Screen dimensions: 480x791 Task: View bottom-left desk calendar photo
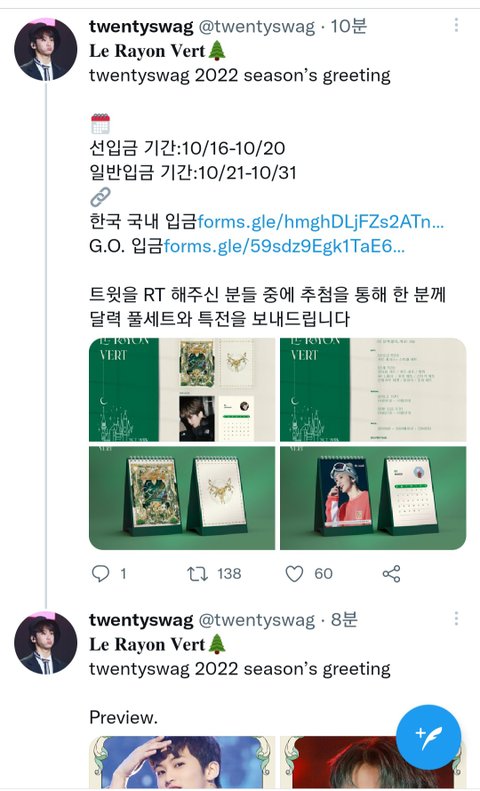(x=182, y=498)
